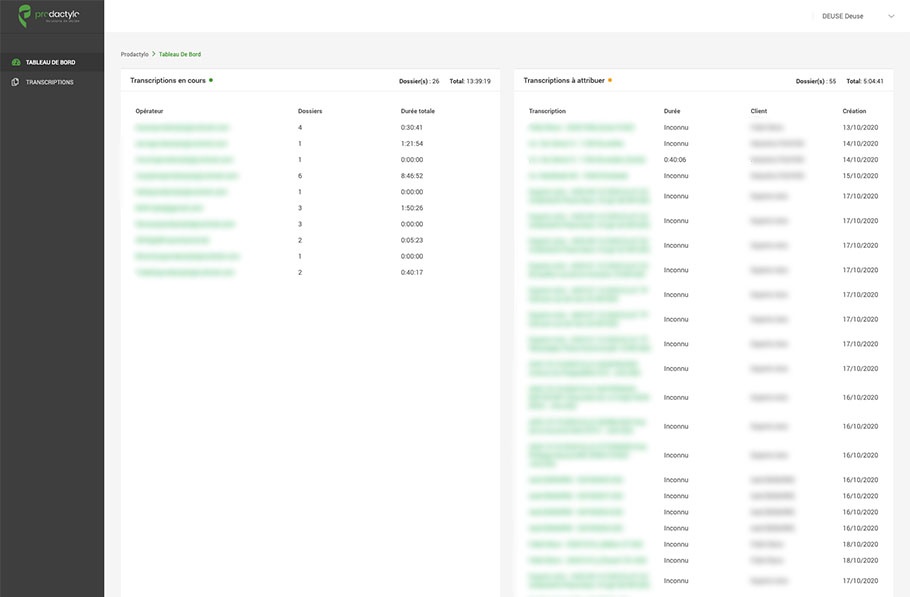Open the DEUSE Deuse user menu
Image resolution: width=910 pixels, height=597 pixels.
843,16
